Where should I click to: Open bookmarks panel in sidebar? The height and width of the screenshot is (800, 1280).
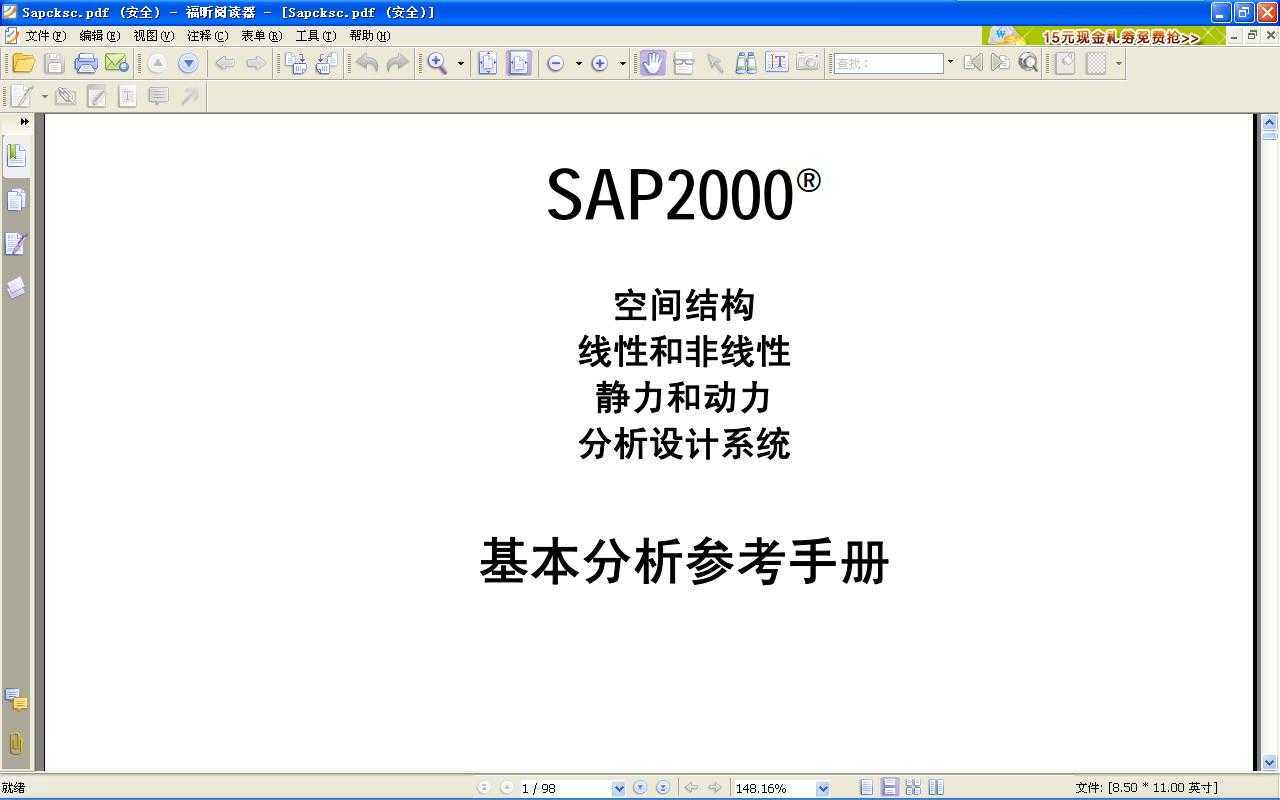point(16,156)
